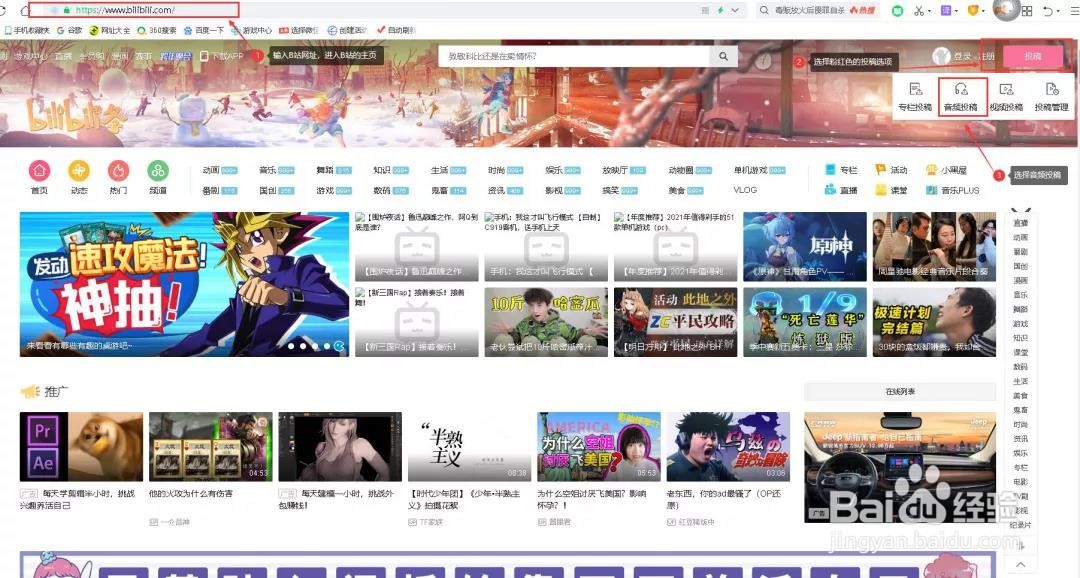This screenshot has width=1080, height=578.
Task: Click the Bilibili search input box
Action: [574, 56]
